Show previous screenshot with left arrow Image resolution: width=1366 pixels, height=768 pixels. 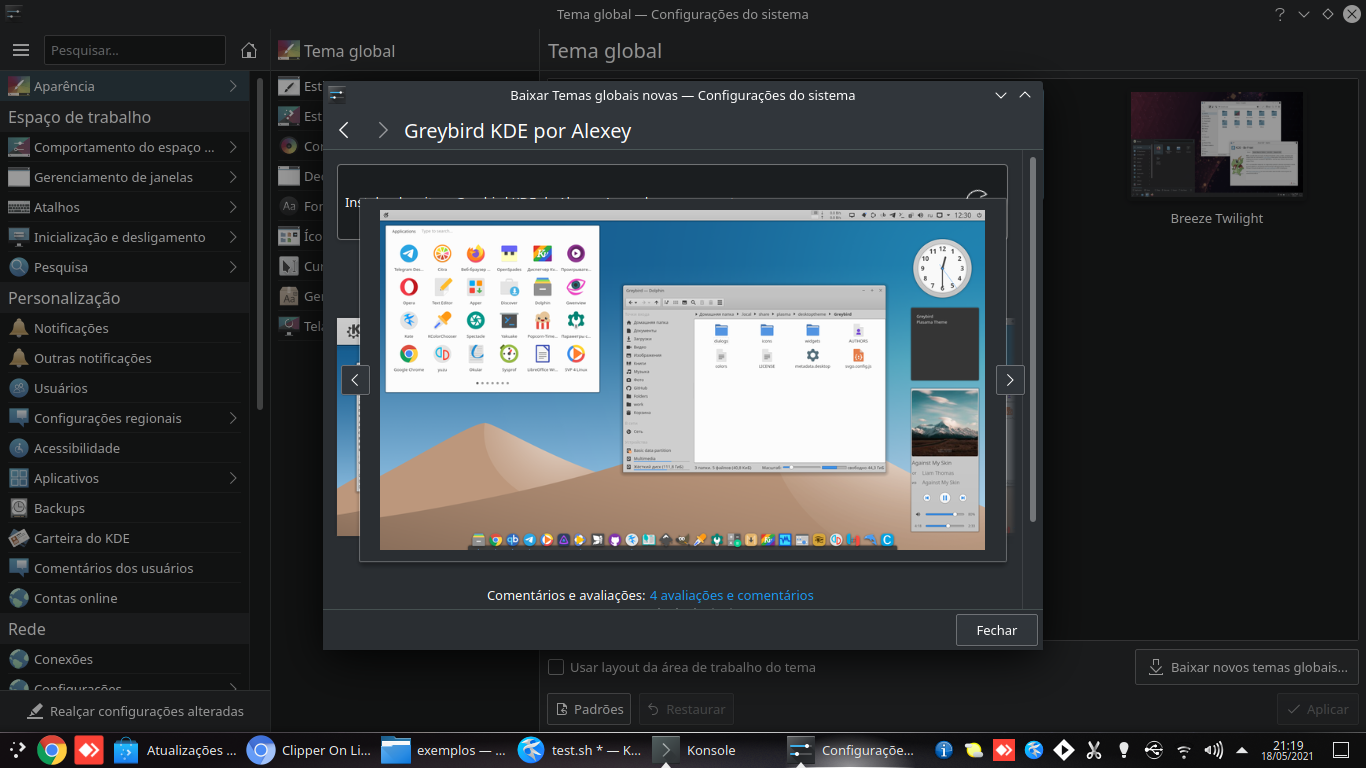coord(356,380)
